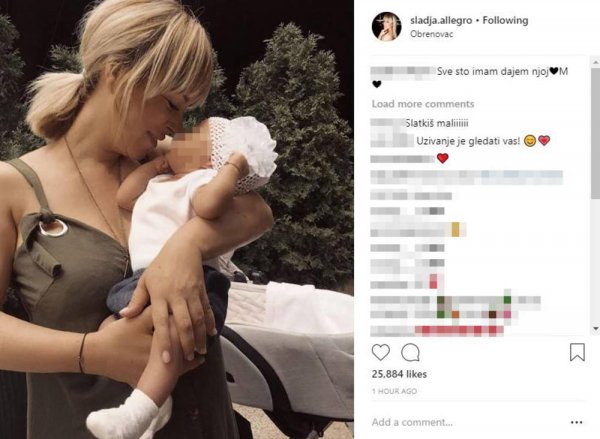
Task: Like the post with the heart icon
Action: tap(381, 353)
